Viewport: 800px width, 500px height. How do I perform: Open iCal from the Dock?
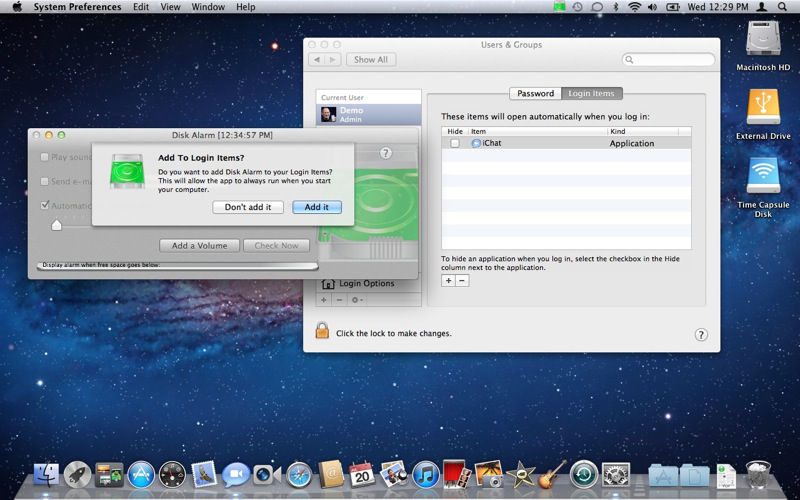click(362, 474)
